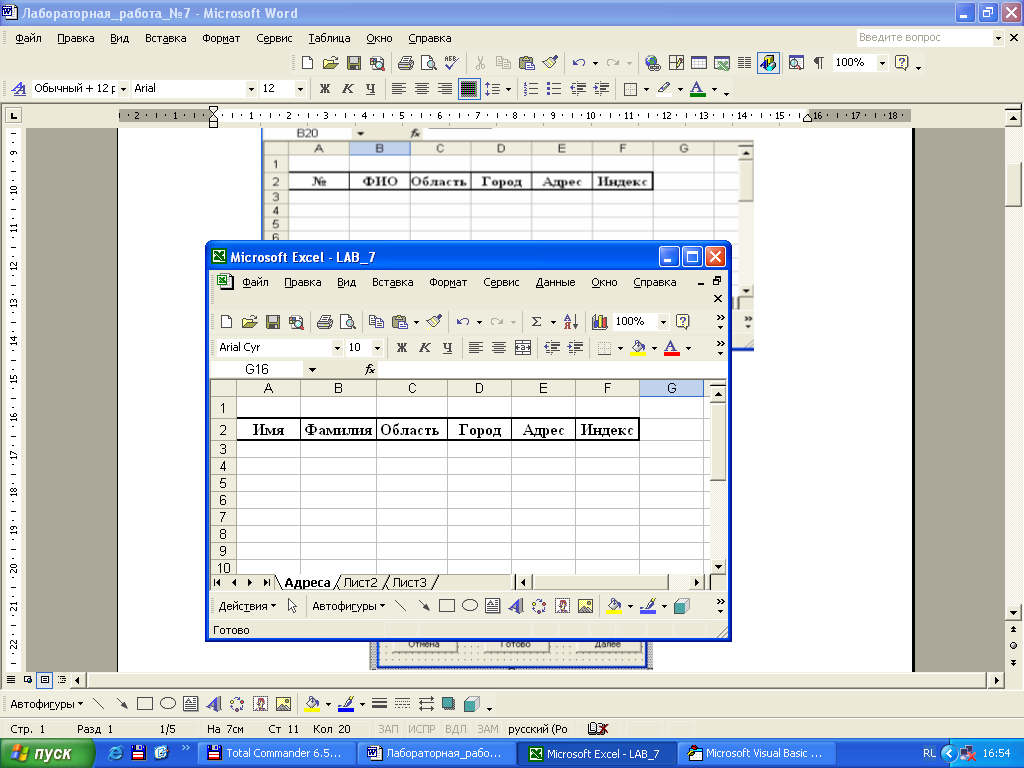Image resolution: width=1024 pixels, height=768 pixels.
Task: Click Excel fill color bucket swatch
Action: [x=638, y=347]
